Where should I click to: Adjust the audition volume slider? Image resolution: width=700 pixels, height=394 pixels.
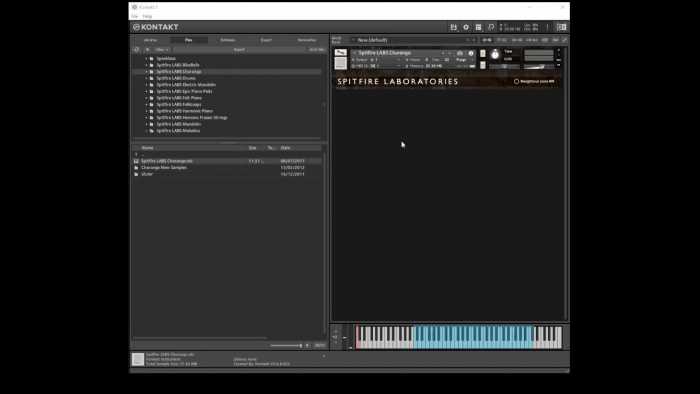286,345
